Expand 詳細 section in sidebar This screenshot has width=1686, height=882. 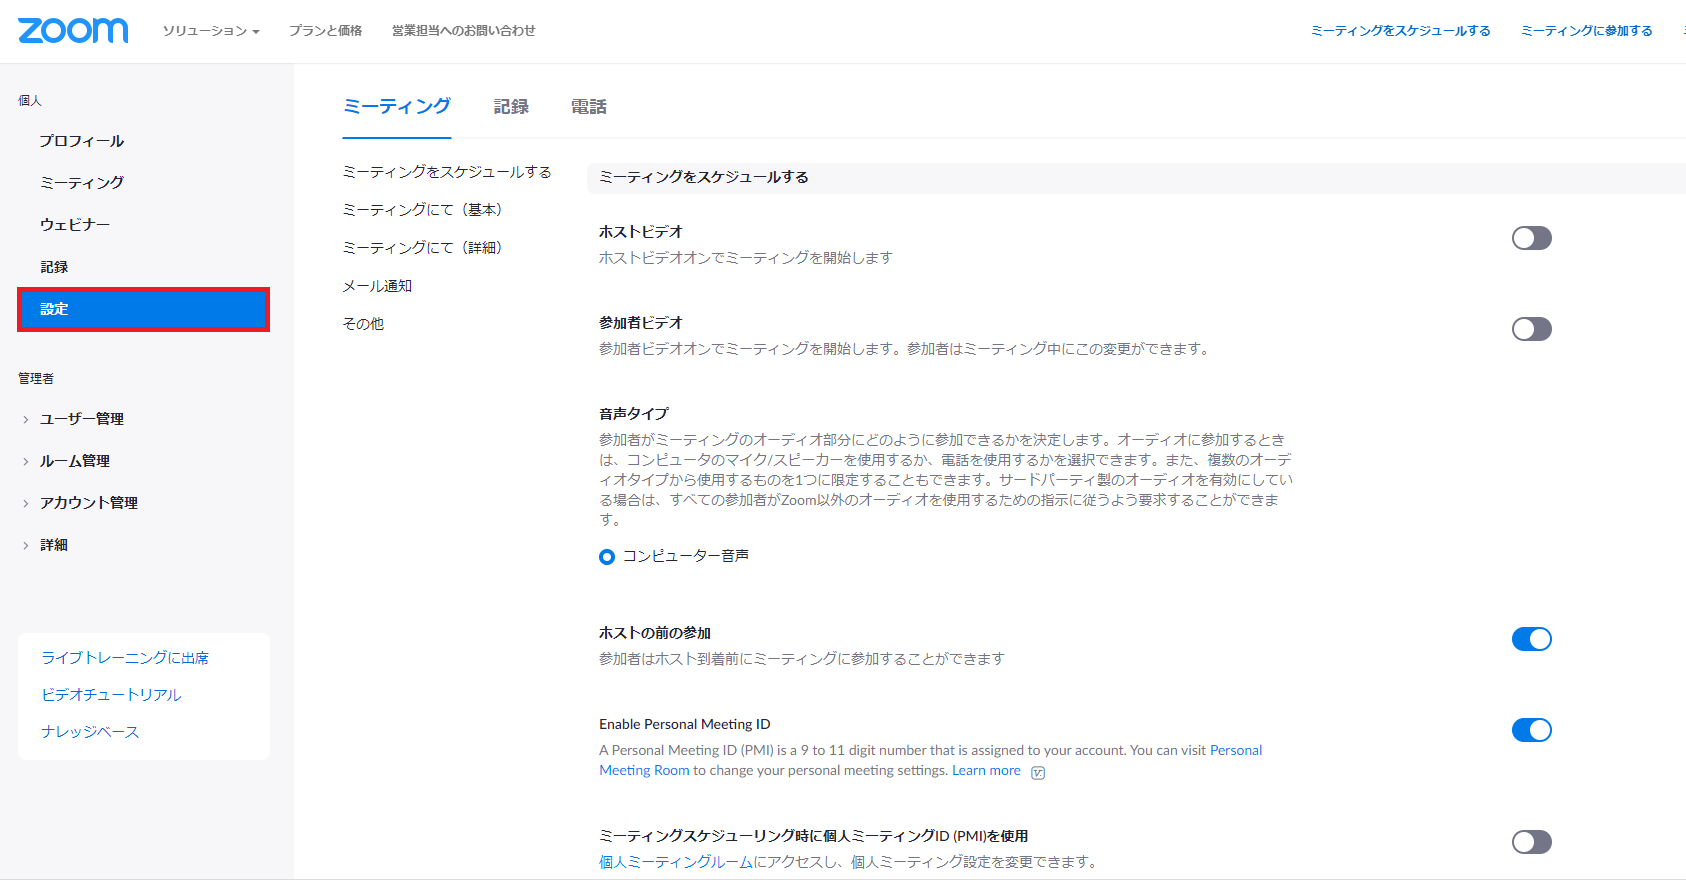pos(53,545)
